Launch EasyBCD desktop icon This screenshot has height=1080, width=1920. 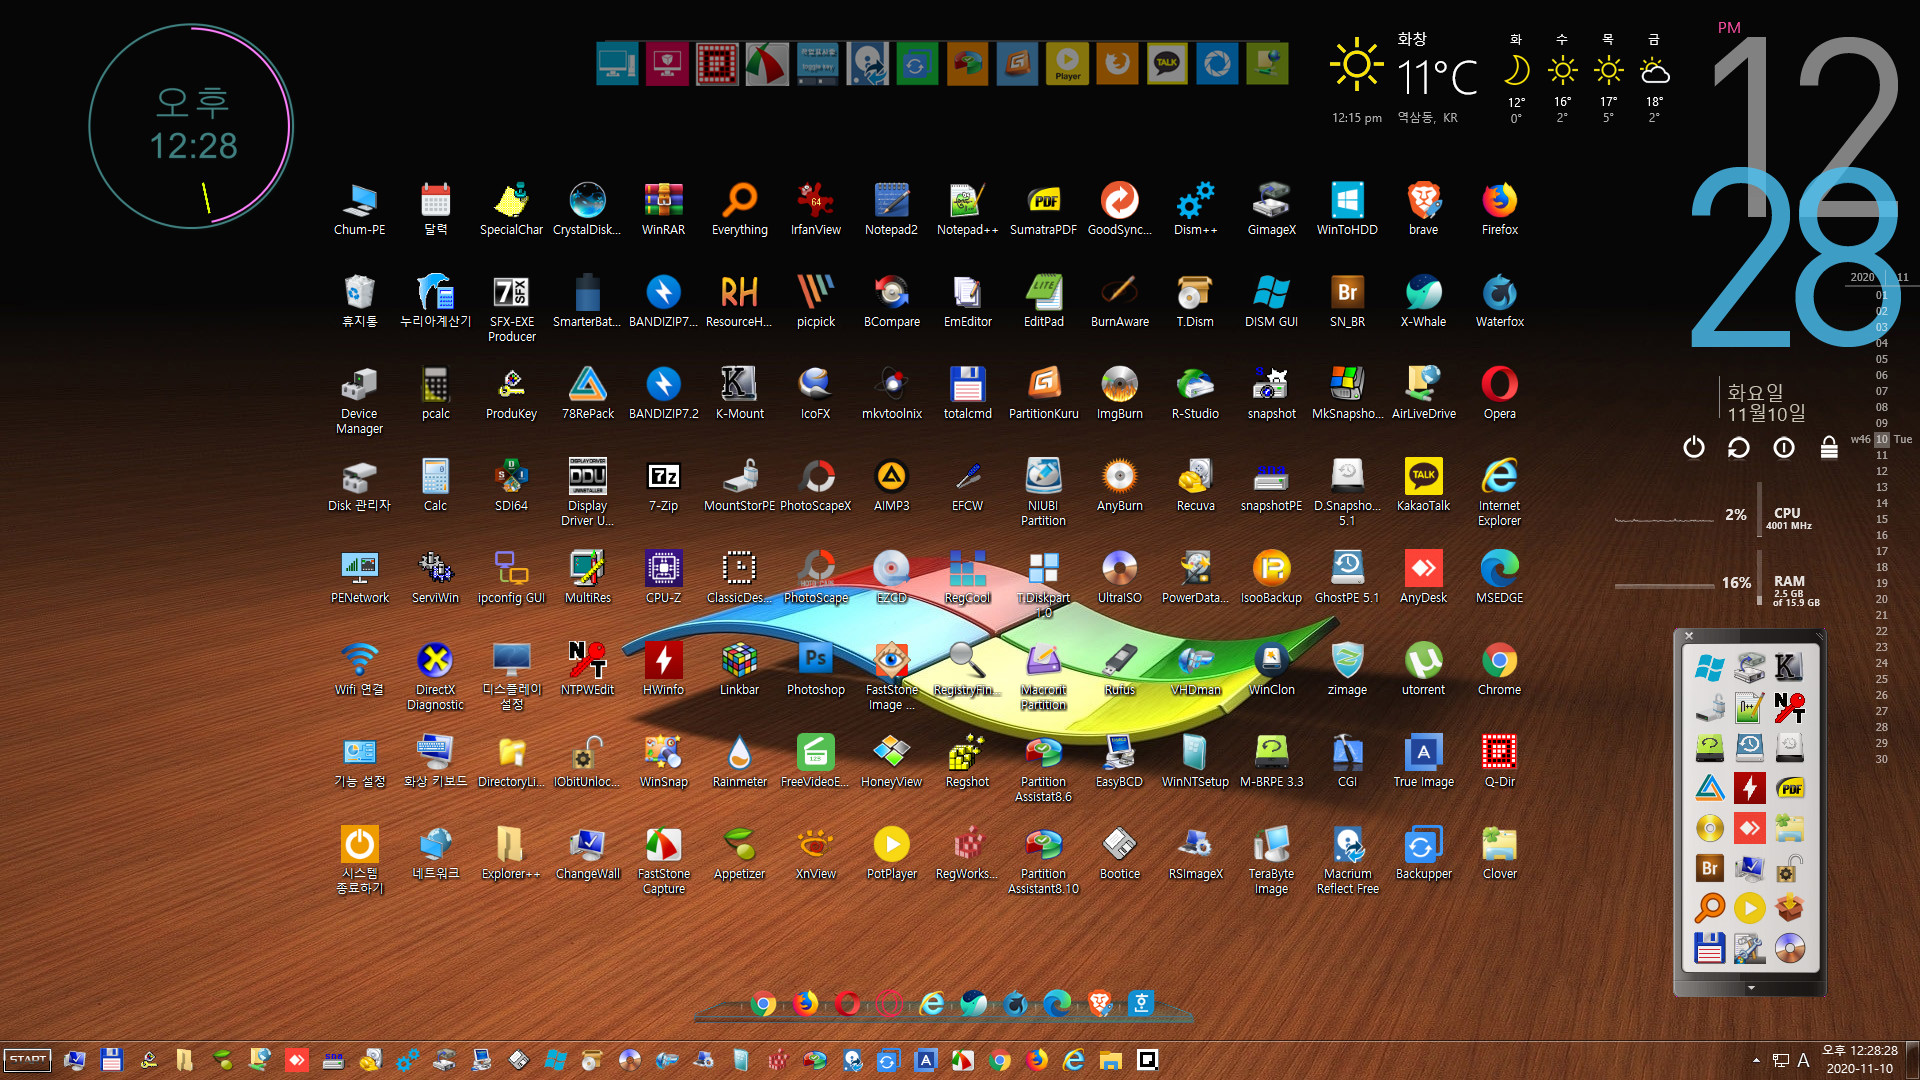click(1119, 761)
